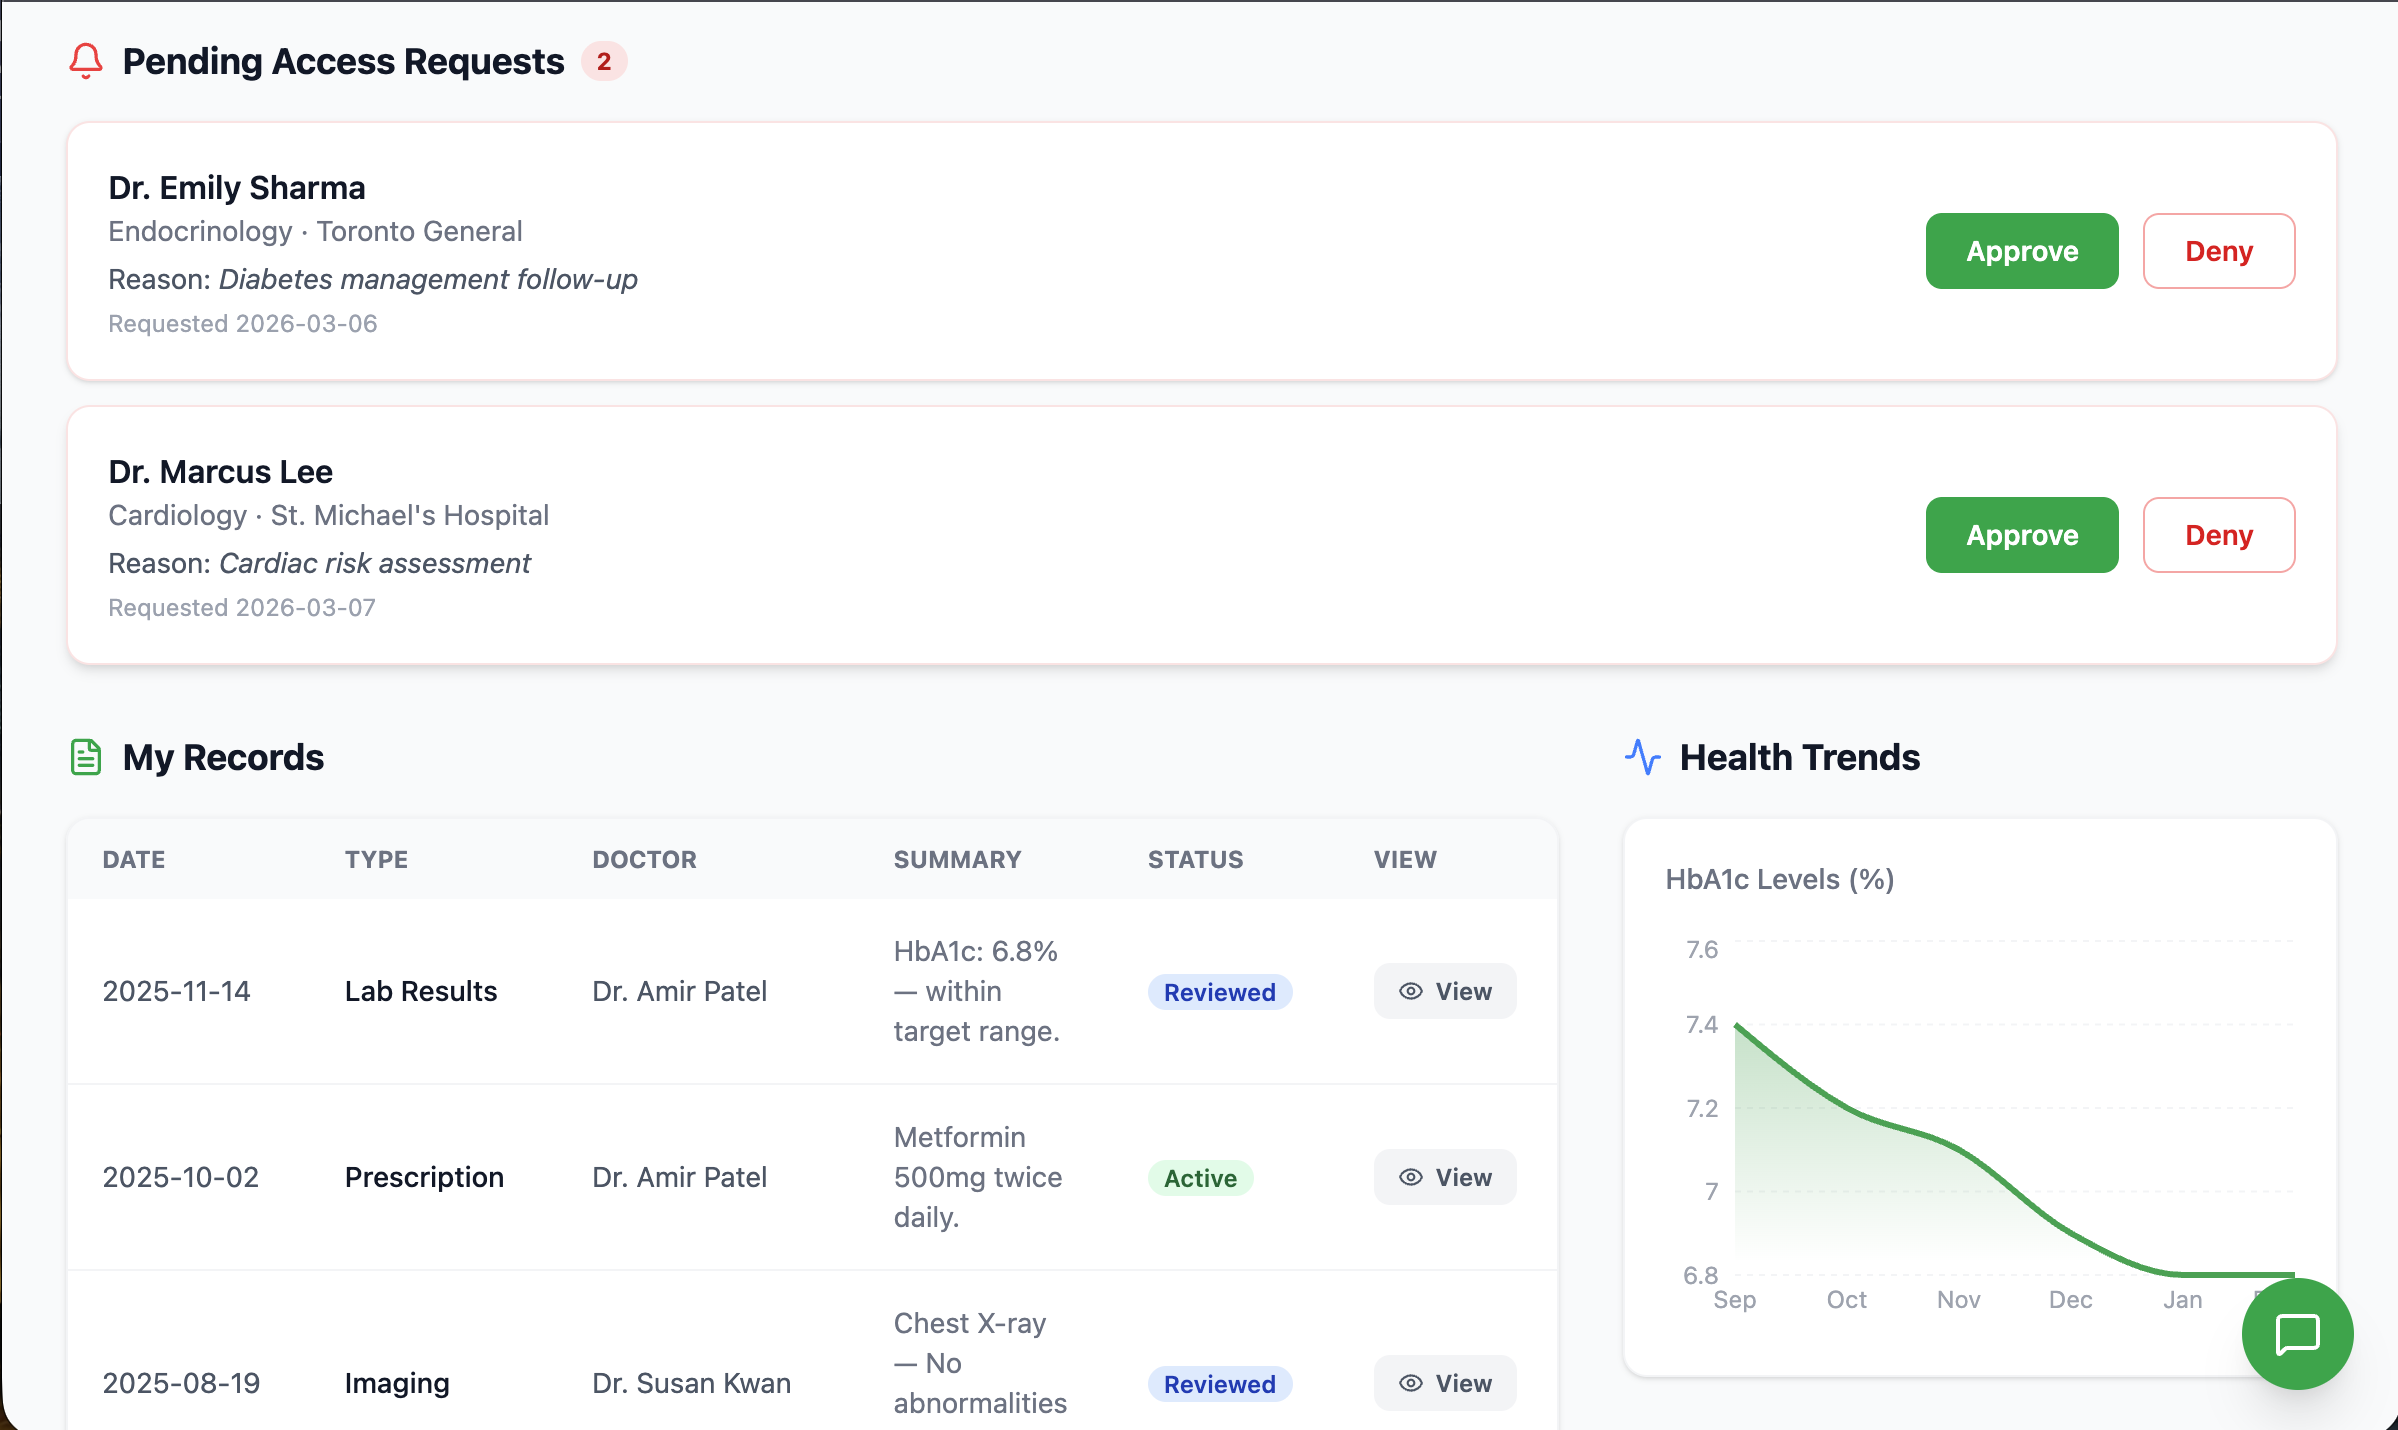Click the Health Trends pulse icon
This screenshot has width=2398, height=1430.
pyautogui.click(x=1642, y=757)
